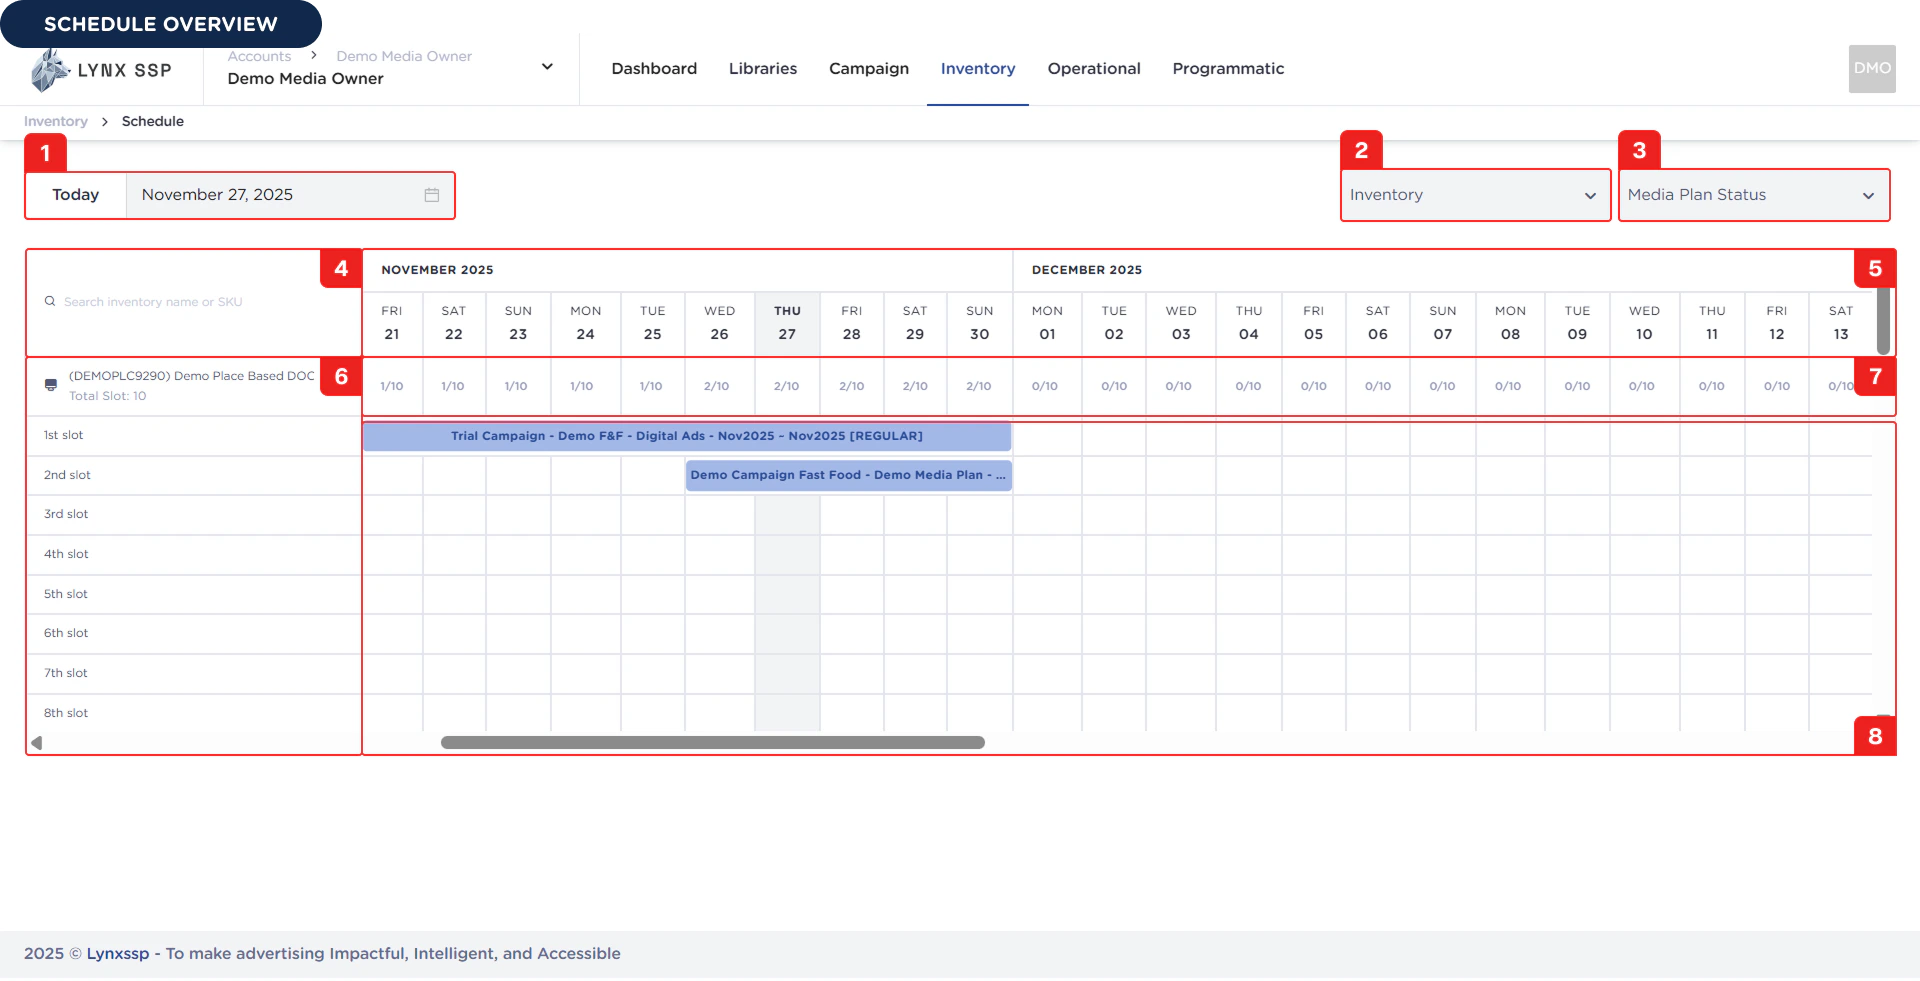Expand the Demo Media Owner account selector
This screenshot has width=1920, height=981.
[547, 66]
